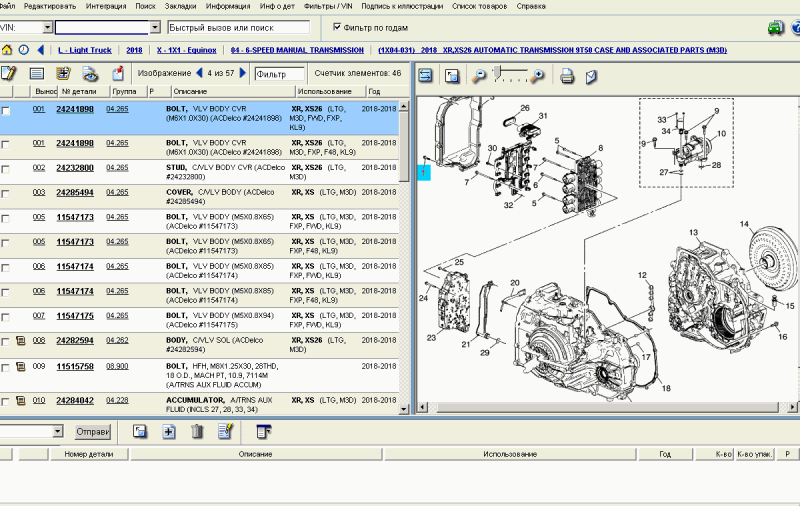Click the swap panels icon above illustration

(x=425, y=75)
